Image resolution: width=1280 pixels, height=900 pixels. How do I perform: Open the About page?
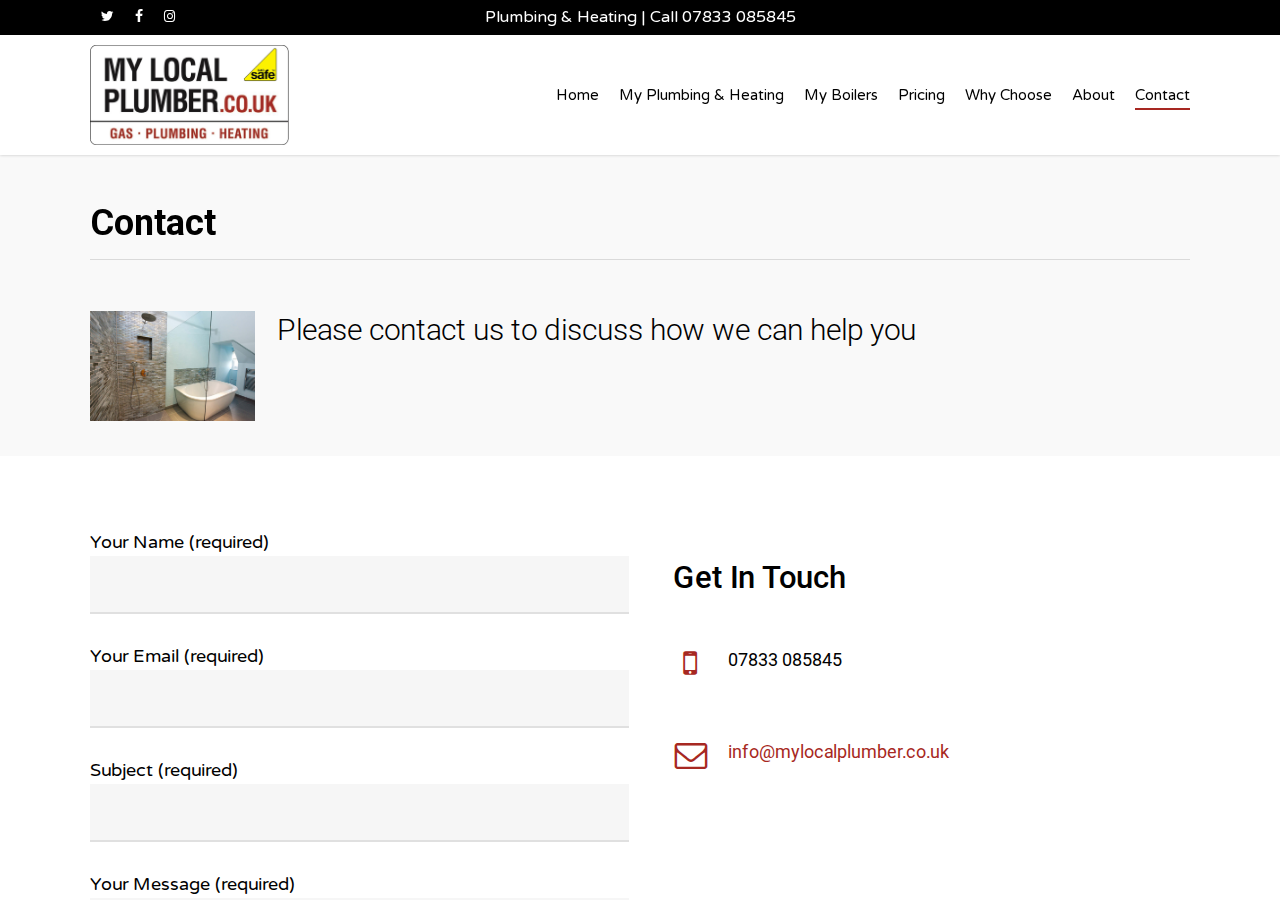[1093, 95]
